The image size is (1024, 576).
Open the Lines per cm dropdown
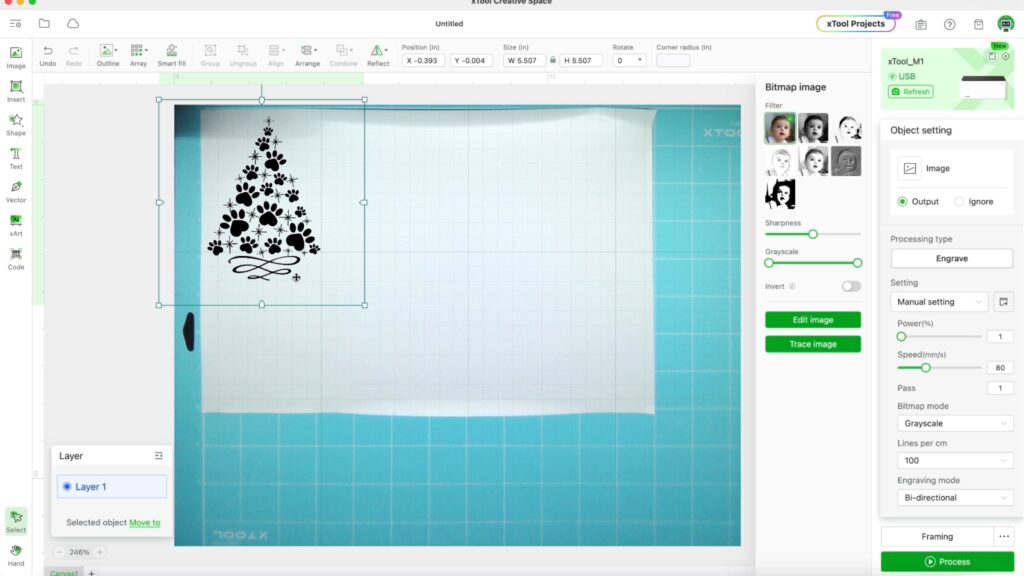coord(955,460)
